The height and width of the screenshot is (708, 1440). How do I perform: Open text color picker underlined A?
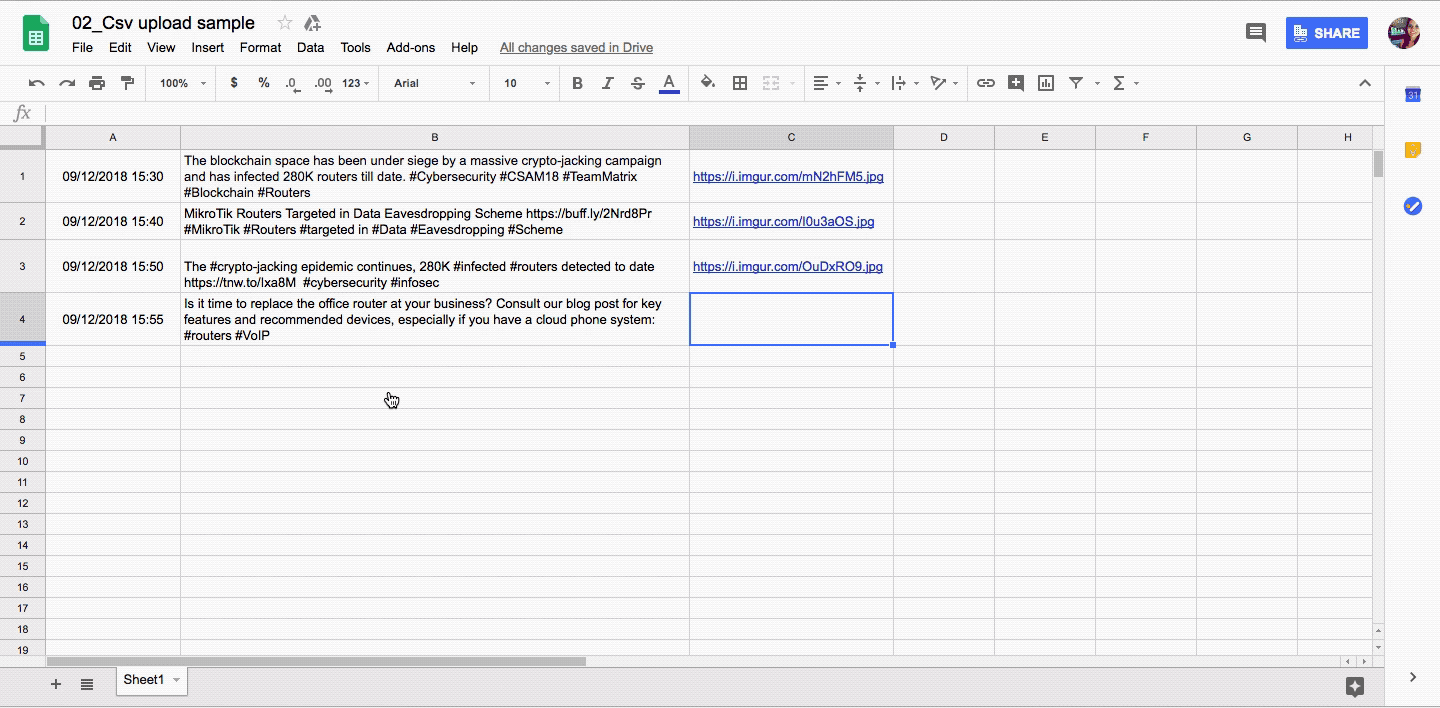coord(669,83)
